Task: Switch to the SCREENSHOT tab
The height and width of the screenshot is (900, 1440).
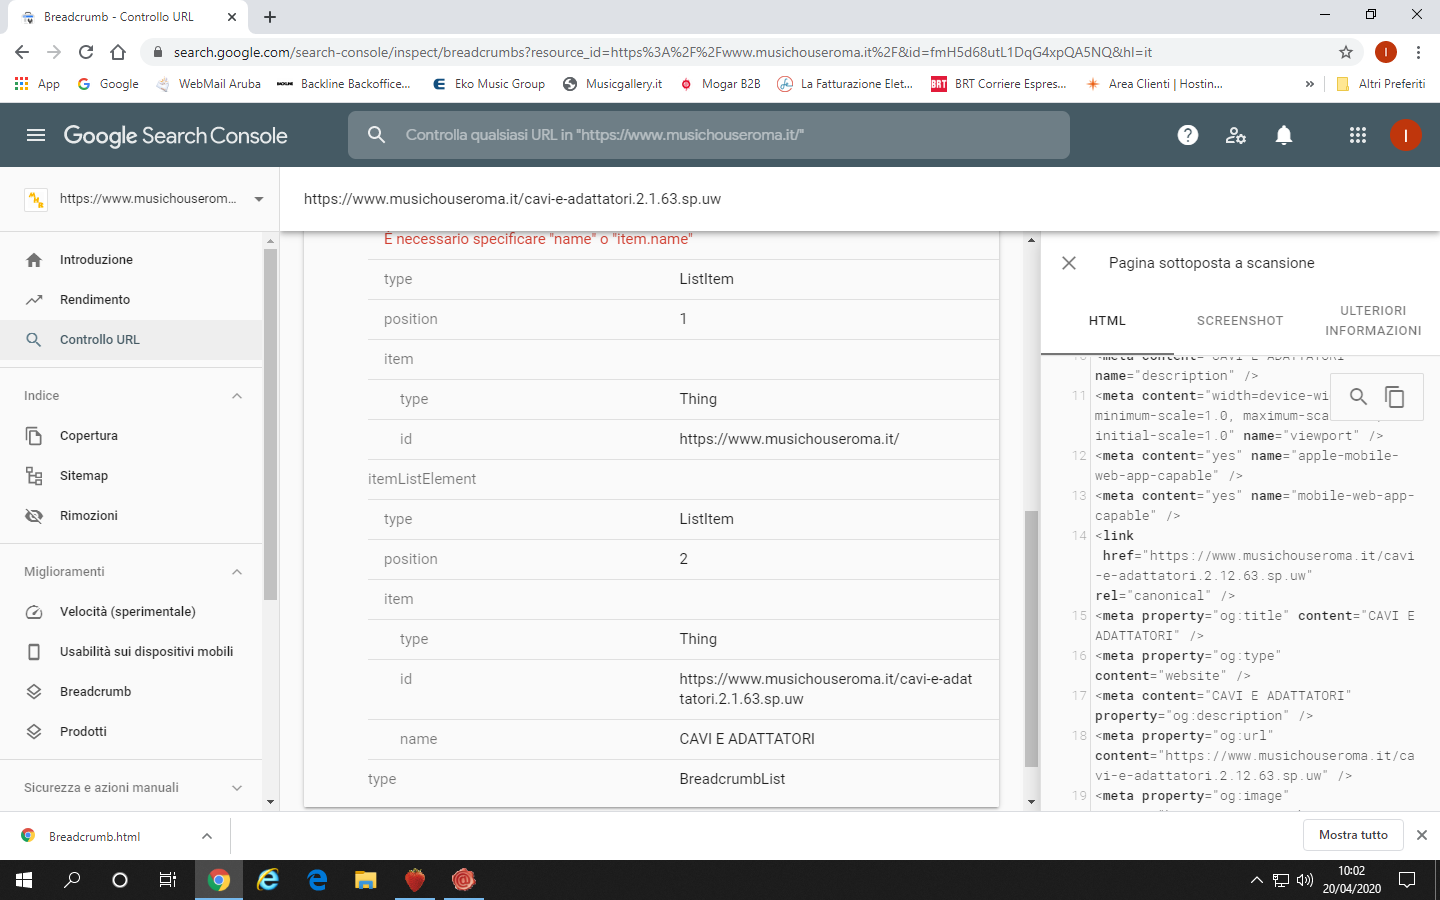Action: click(1240, 321)
